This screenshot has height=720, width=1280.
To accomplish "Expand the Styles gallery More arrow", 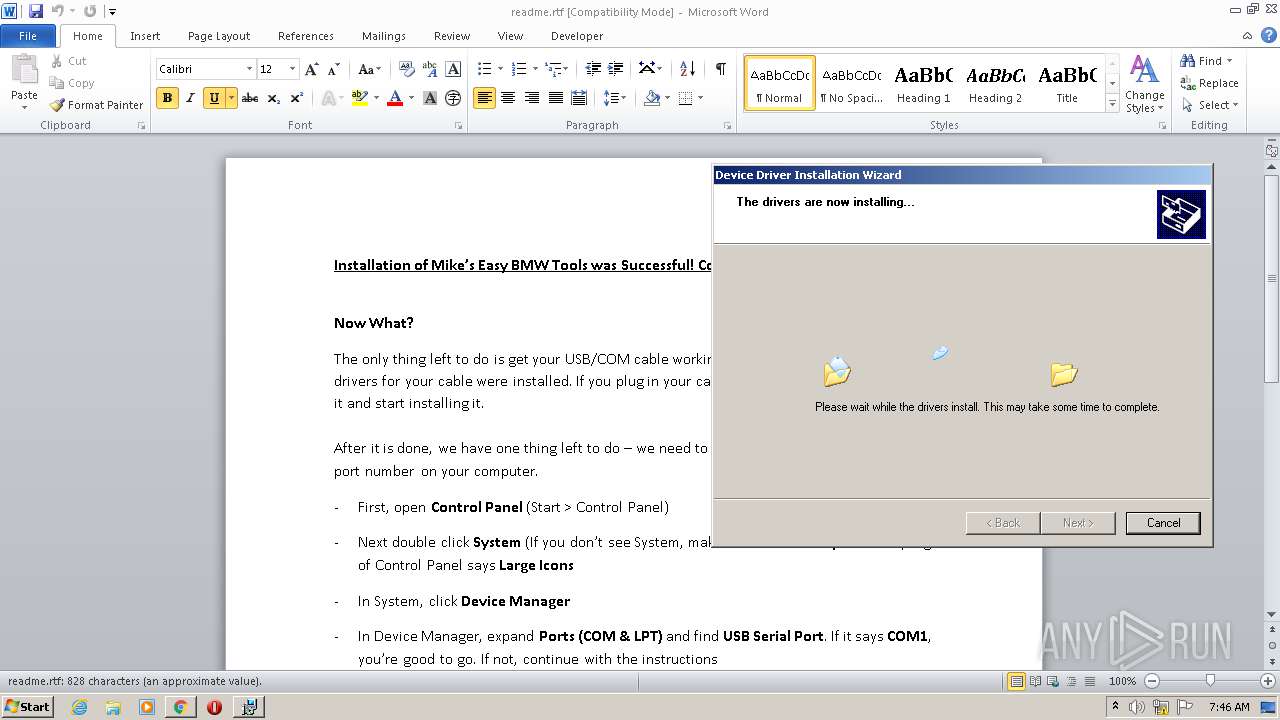I will pyautogui.click(x=1112, y=104).
